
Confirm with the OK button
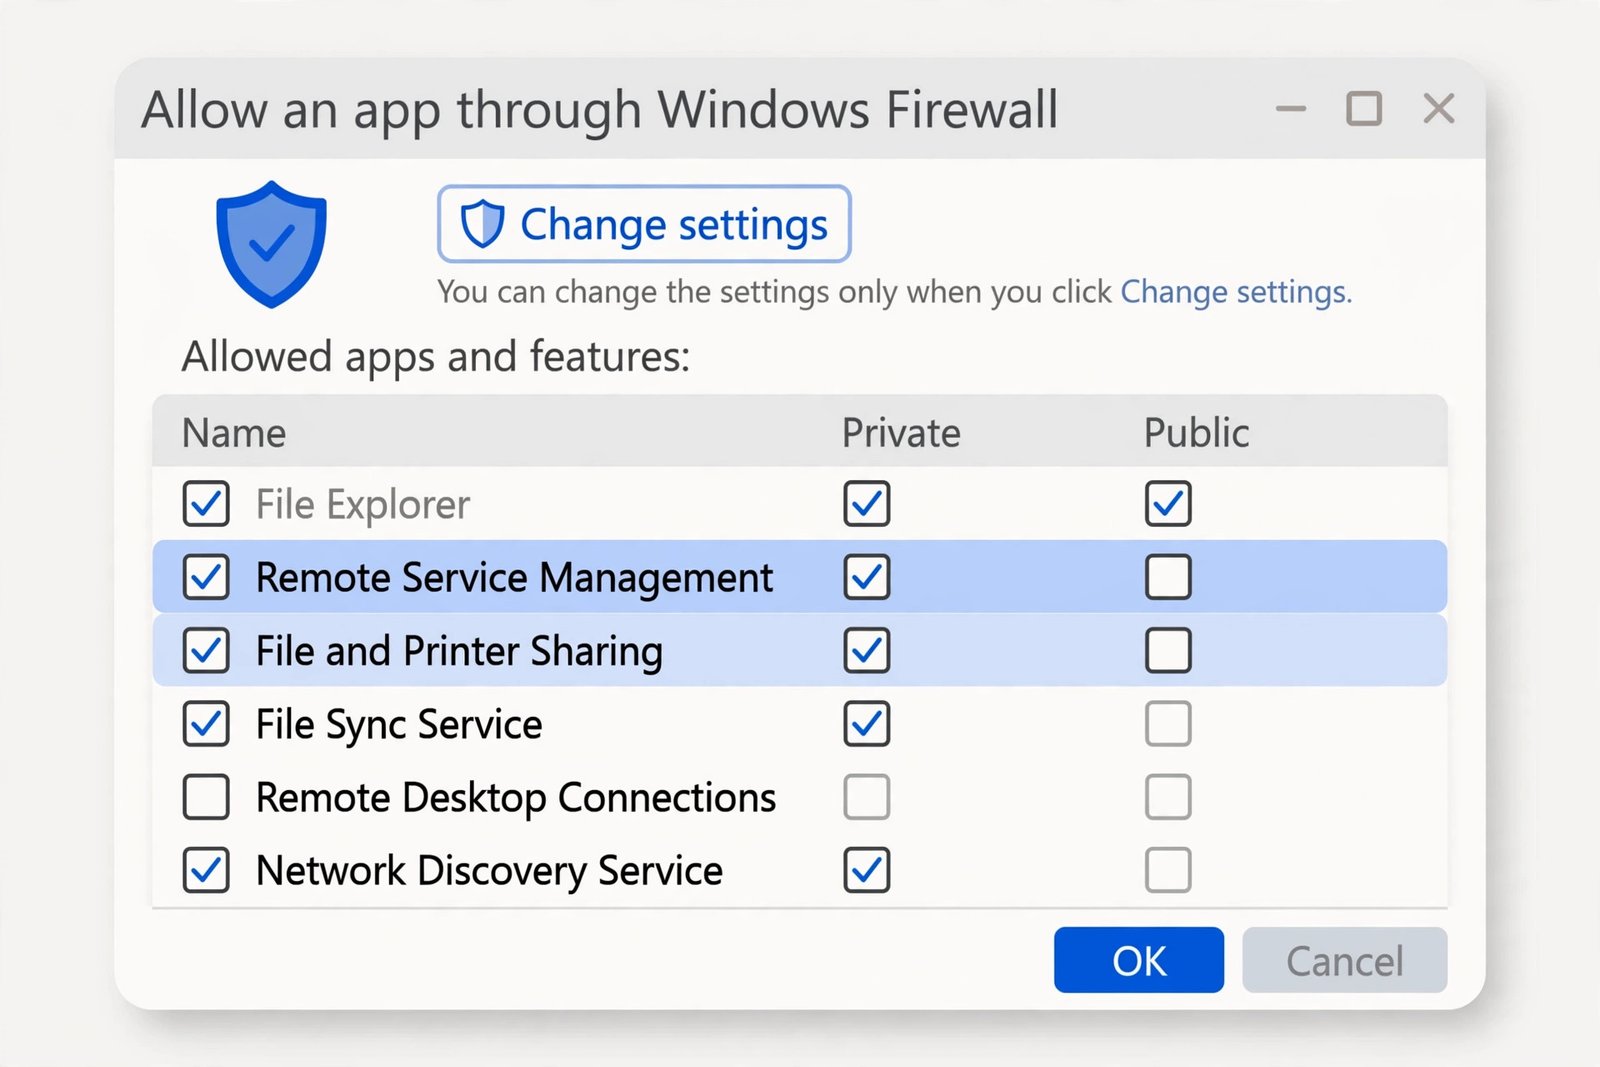[1139, 960]
